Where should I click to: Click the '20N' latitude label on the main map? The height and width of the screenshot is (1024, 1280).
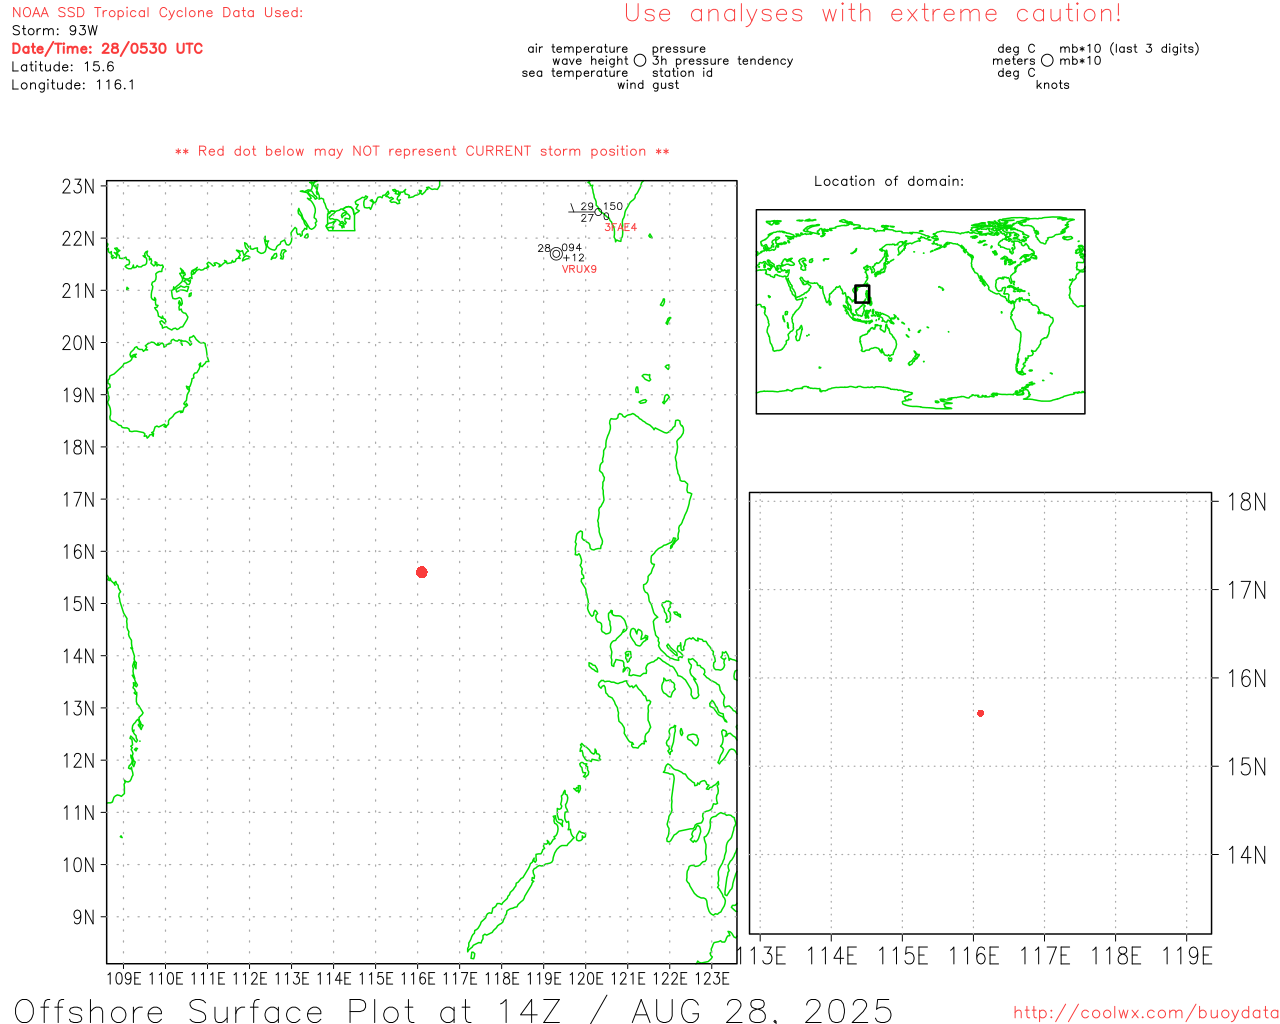pos(79,343)
